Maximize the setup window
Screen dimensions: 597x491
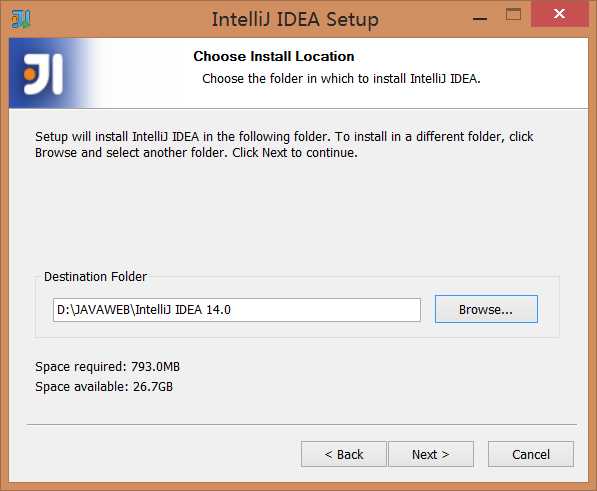click(x=513, y=15)
